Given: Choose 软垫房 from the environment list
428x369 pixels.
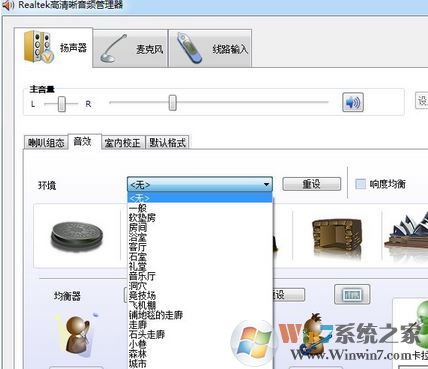Looking at the screenshot, I should [200, 218].
